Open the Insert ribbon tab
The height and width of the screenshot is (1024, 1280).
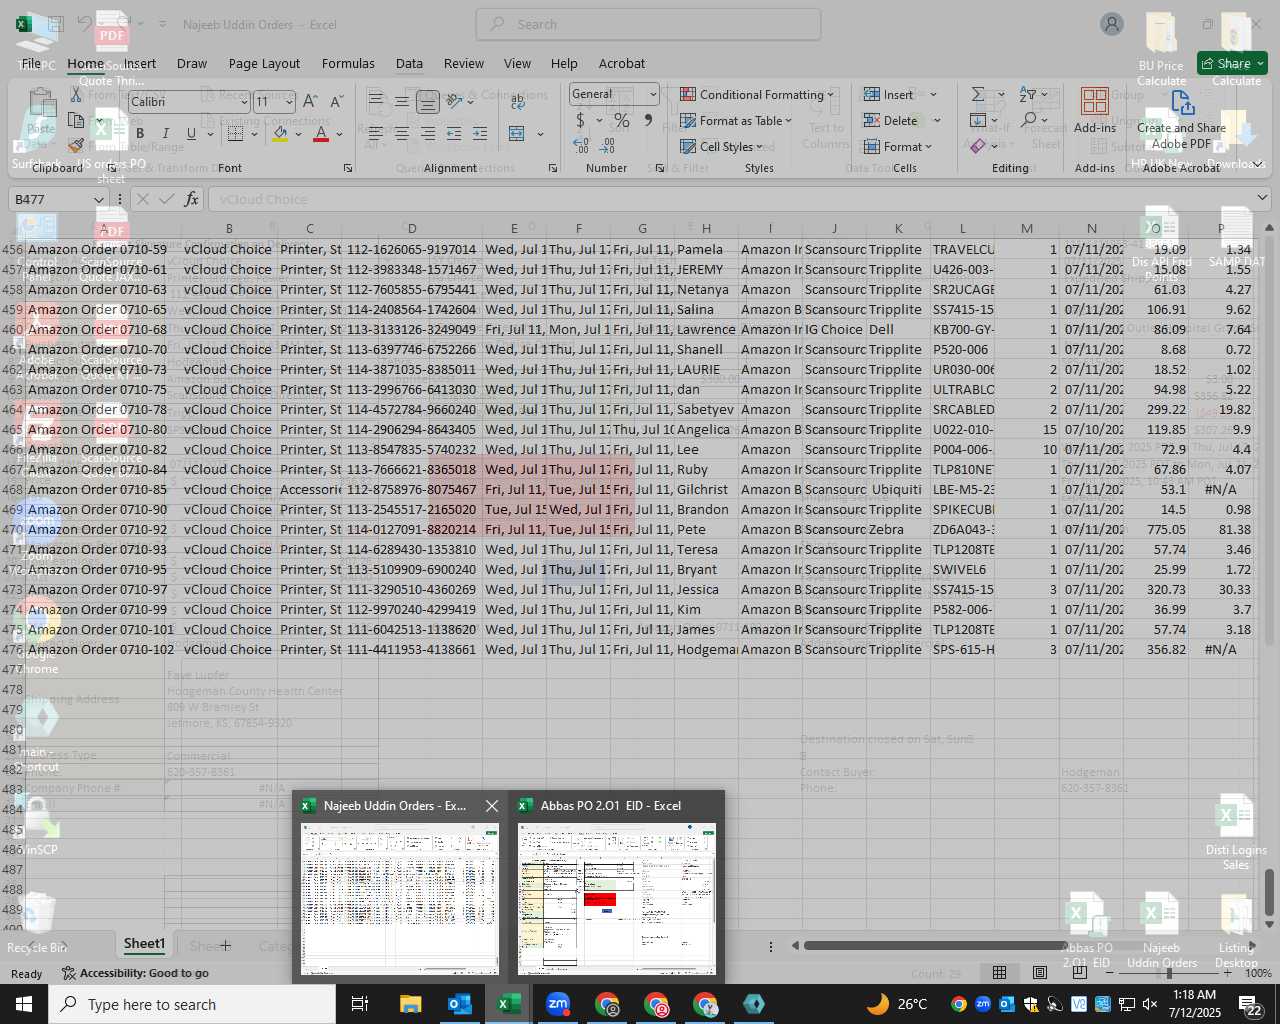coord(139,63)
